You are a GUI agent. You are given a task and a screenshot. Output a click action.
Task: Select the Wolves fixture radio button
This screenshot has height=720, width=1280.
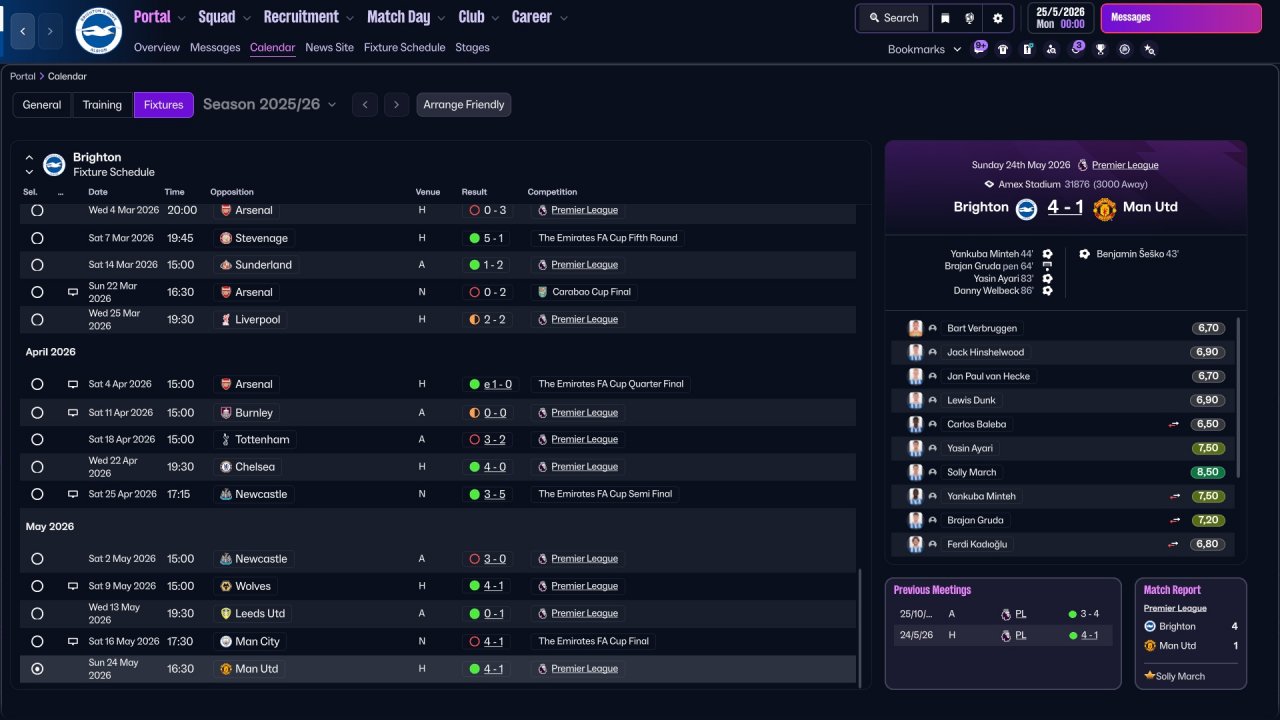click(x=37, y=586)
